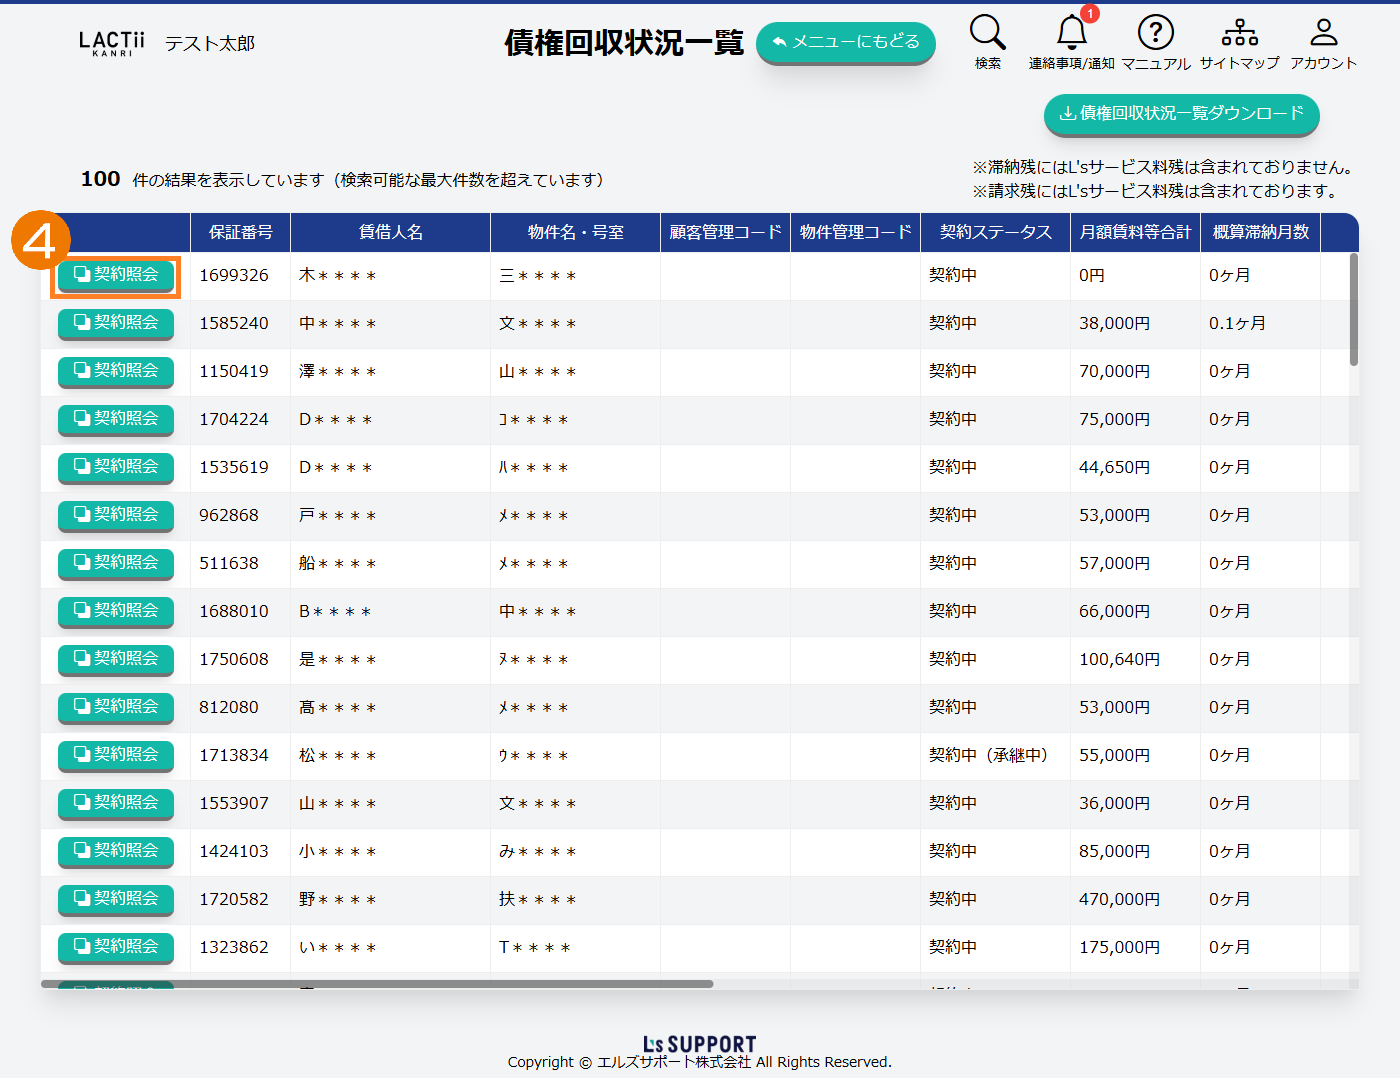1400x1078 pixels.
Task: Download the 債権回収状況一覧 list
Action: click(x=1181, y=113)
